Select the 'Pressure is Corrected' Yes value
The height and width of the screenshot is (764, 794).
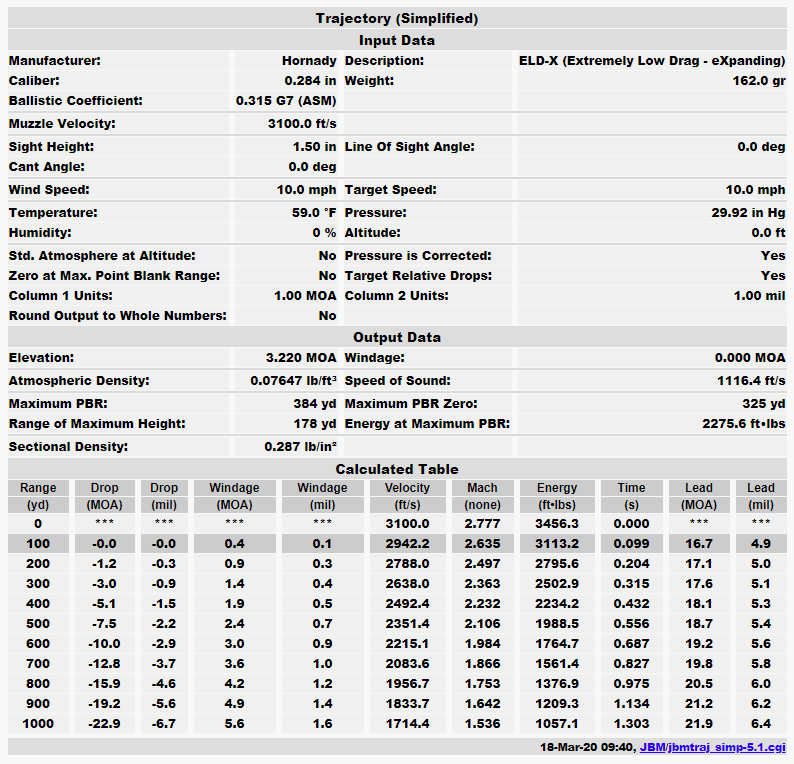pyautogui.click(x=773, y=256)
